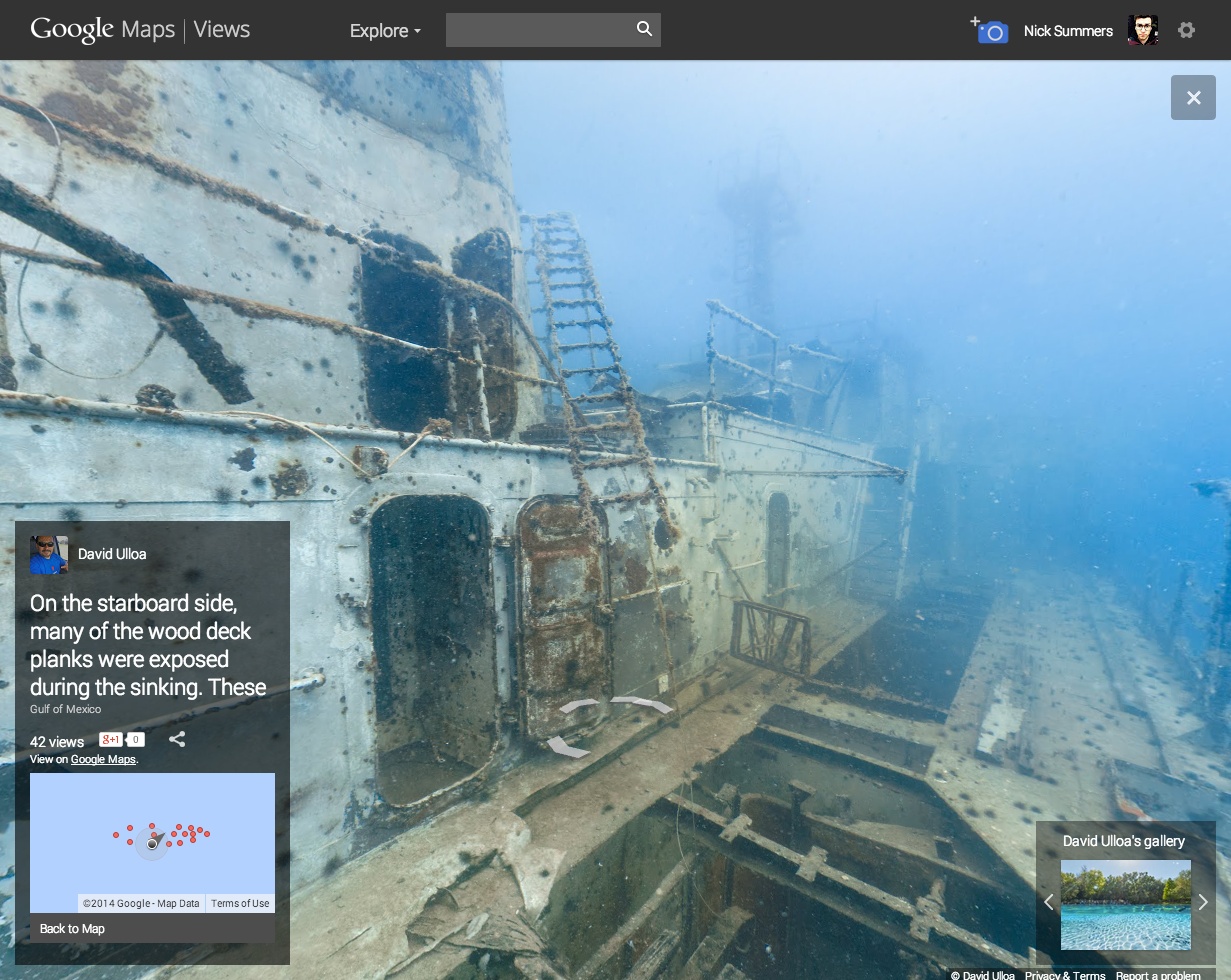The image size is (1231, 980).
Task: Click the © David Ulloa attribution link
Action: point(983,975)
